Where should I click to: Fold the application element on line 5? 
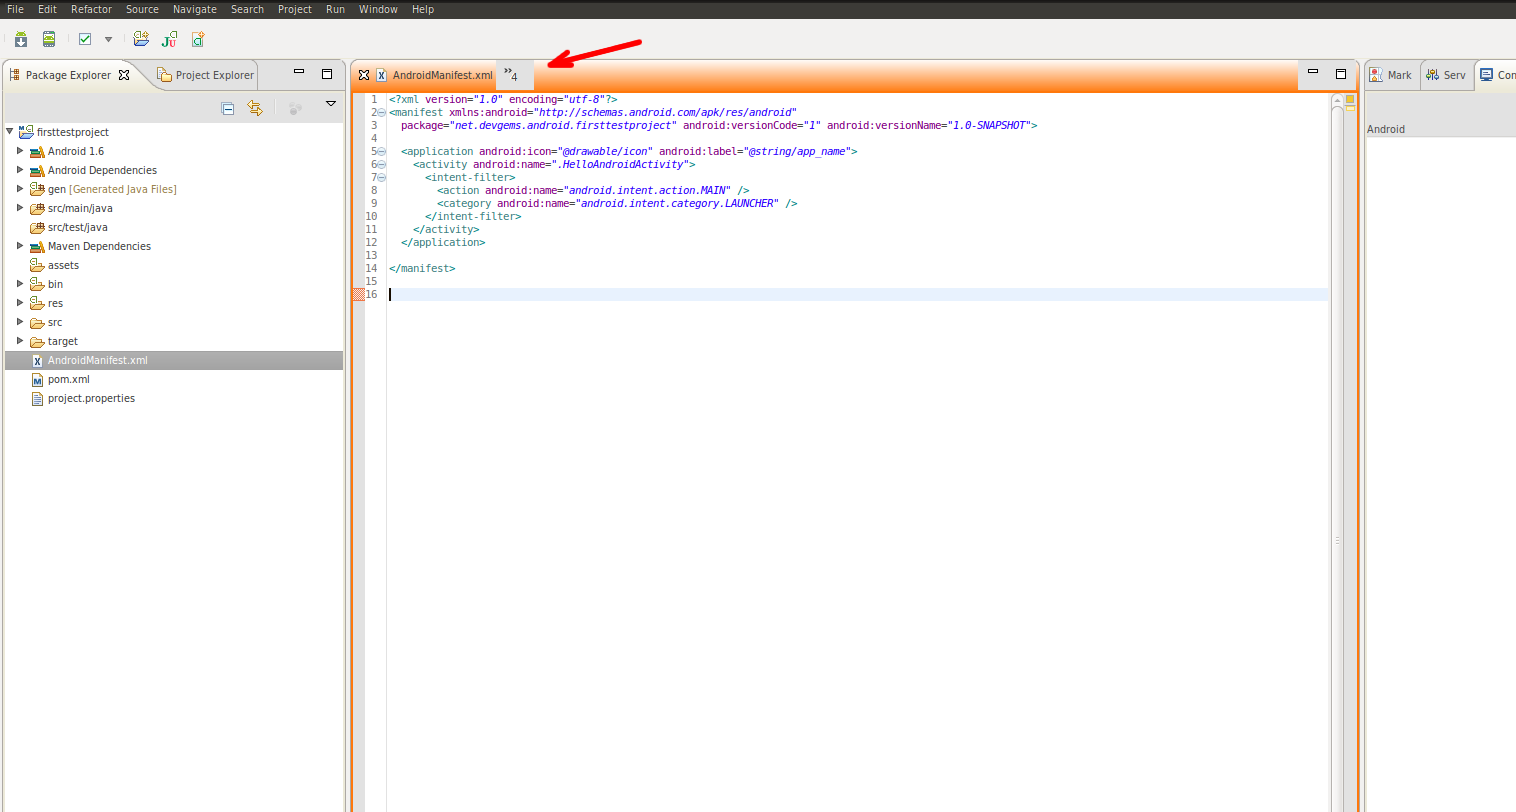pyautogui.click(x=381, y=152)
